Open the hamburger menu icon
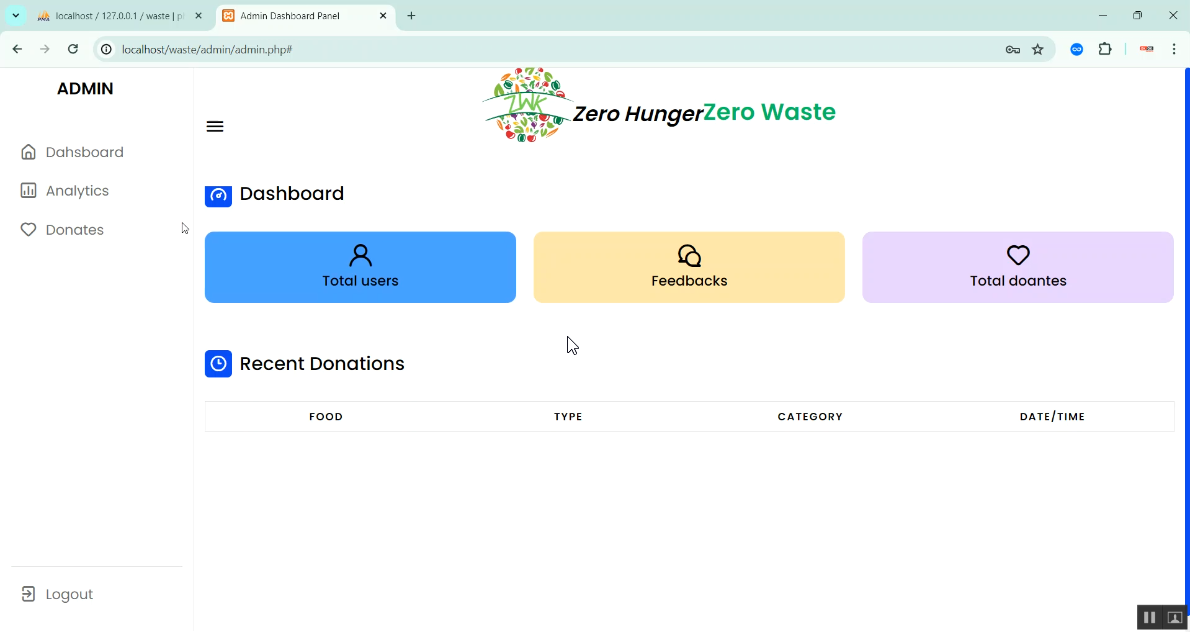 (215, 127)
